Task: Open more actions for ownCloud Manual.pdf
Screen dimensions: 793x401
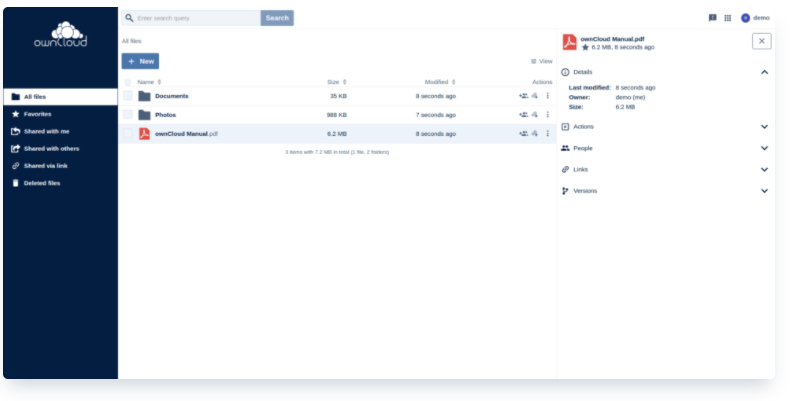Action: pos(547,133)
